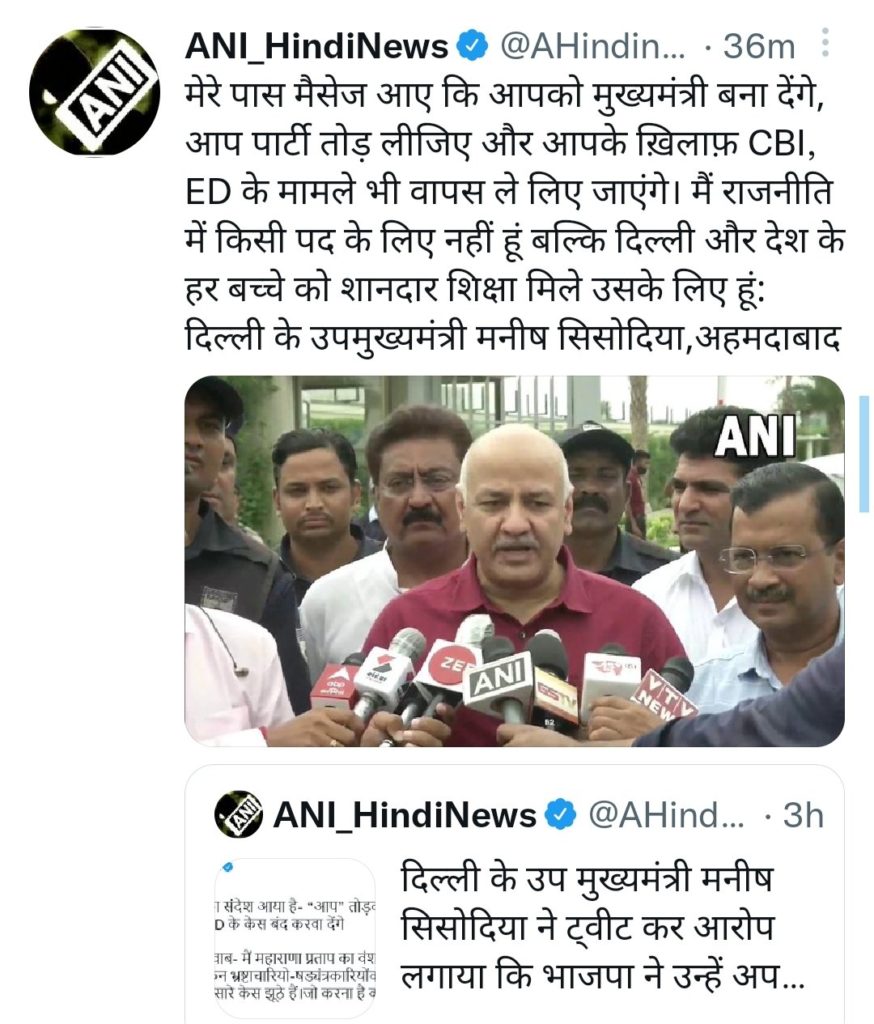Tap the ANI watermark on the photo
The height and width of the screenshot is (1024, 874).
[x=754, y=435]
